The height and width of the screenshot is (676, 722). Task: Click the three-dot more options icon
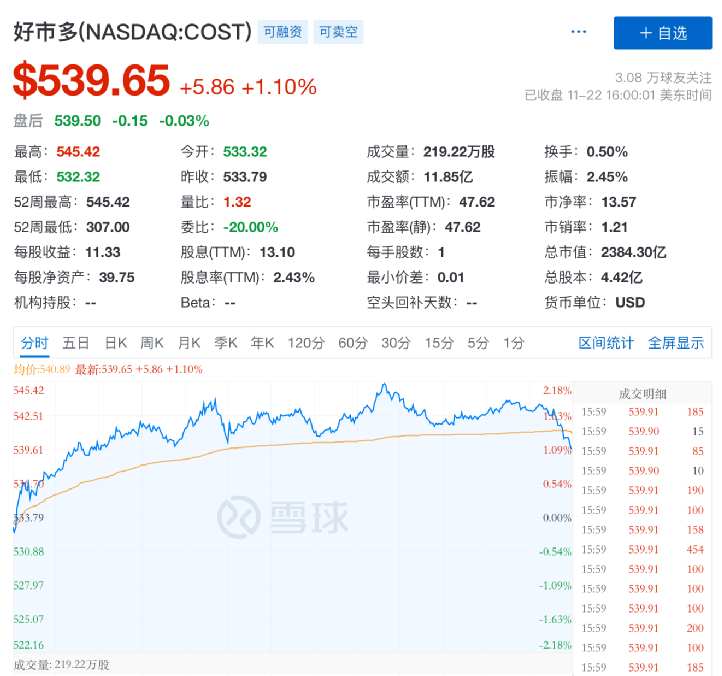click(x=579, y=32)
